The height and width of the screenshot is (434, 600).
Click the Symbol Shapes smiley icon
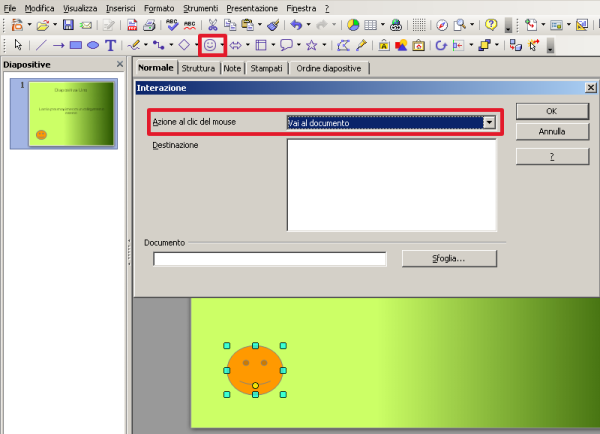pyautogui.click(x=210, y=45)
